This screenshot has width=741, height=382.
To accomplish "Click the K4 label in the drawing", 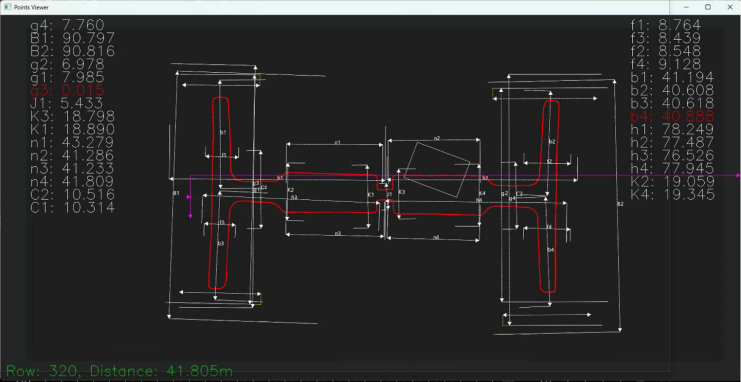I will pyautogui.click(x=482, y=193).
